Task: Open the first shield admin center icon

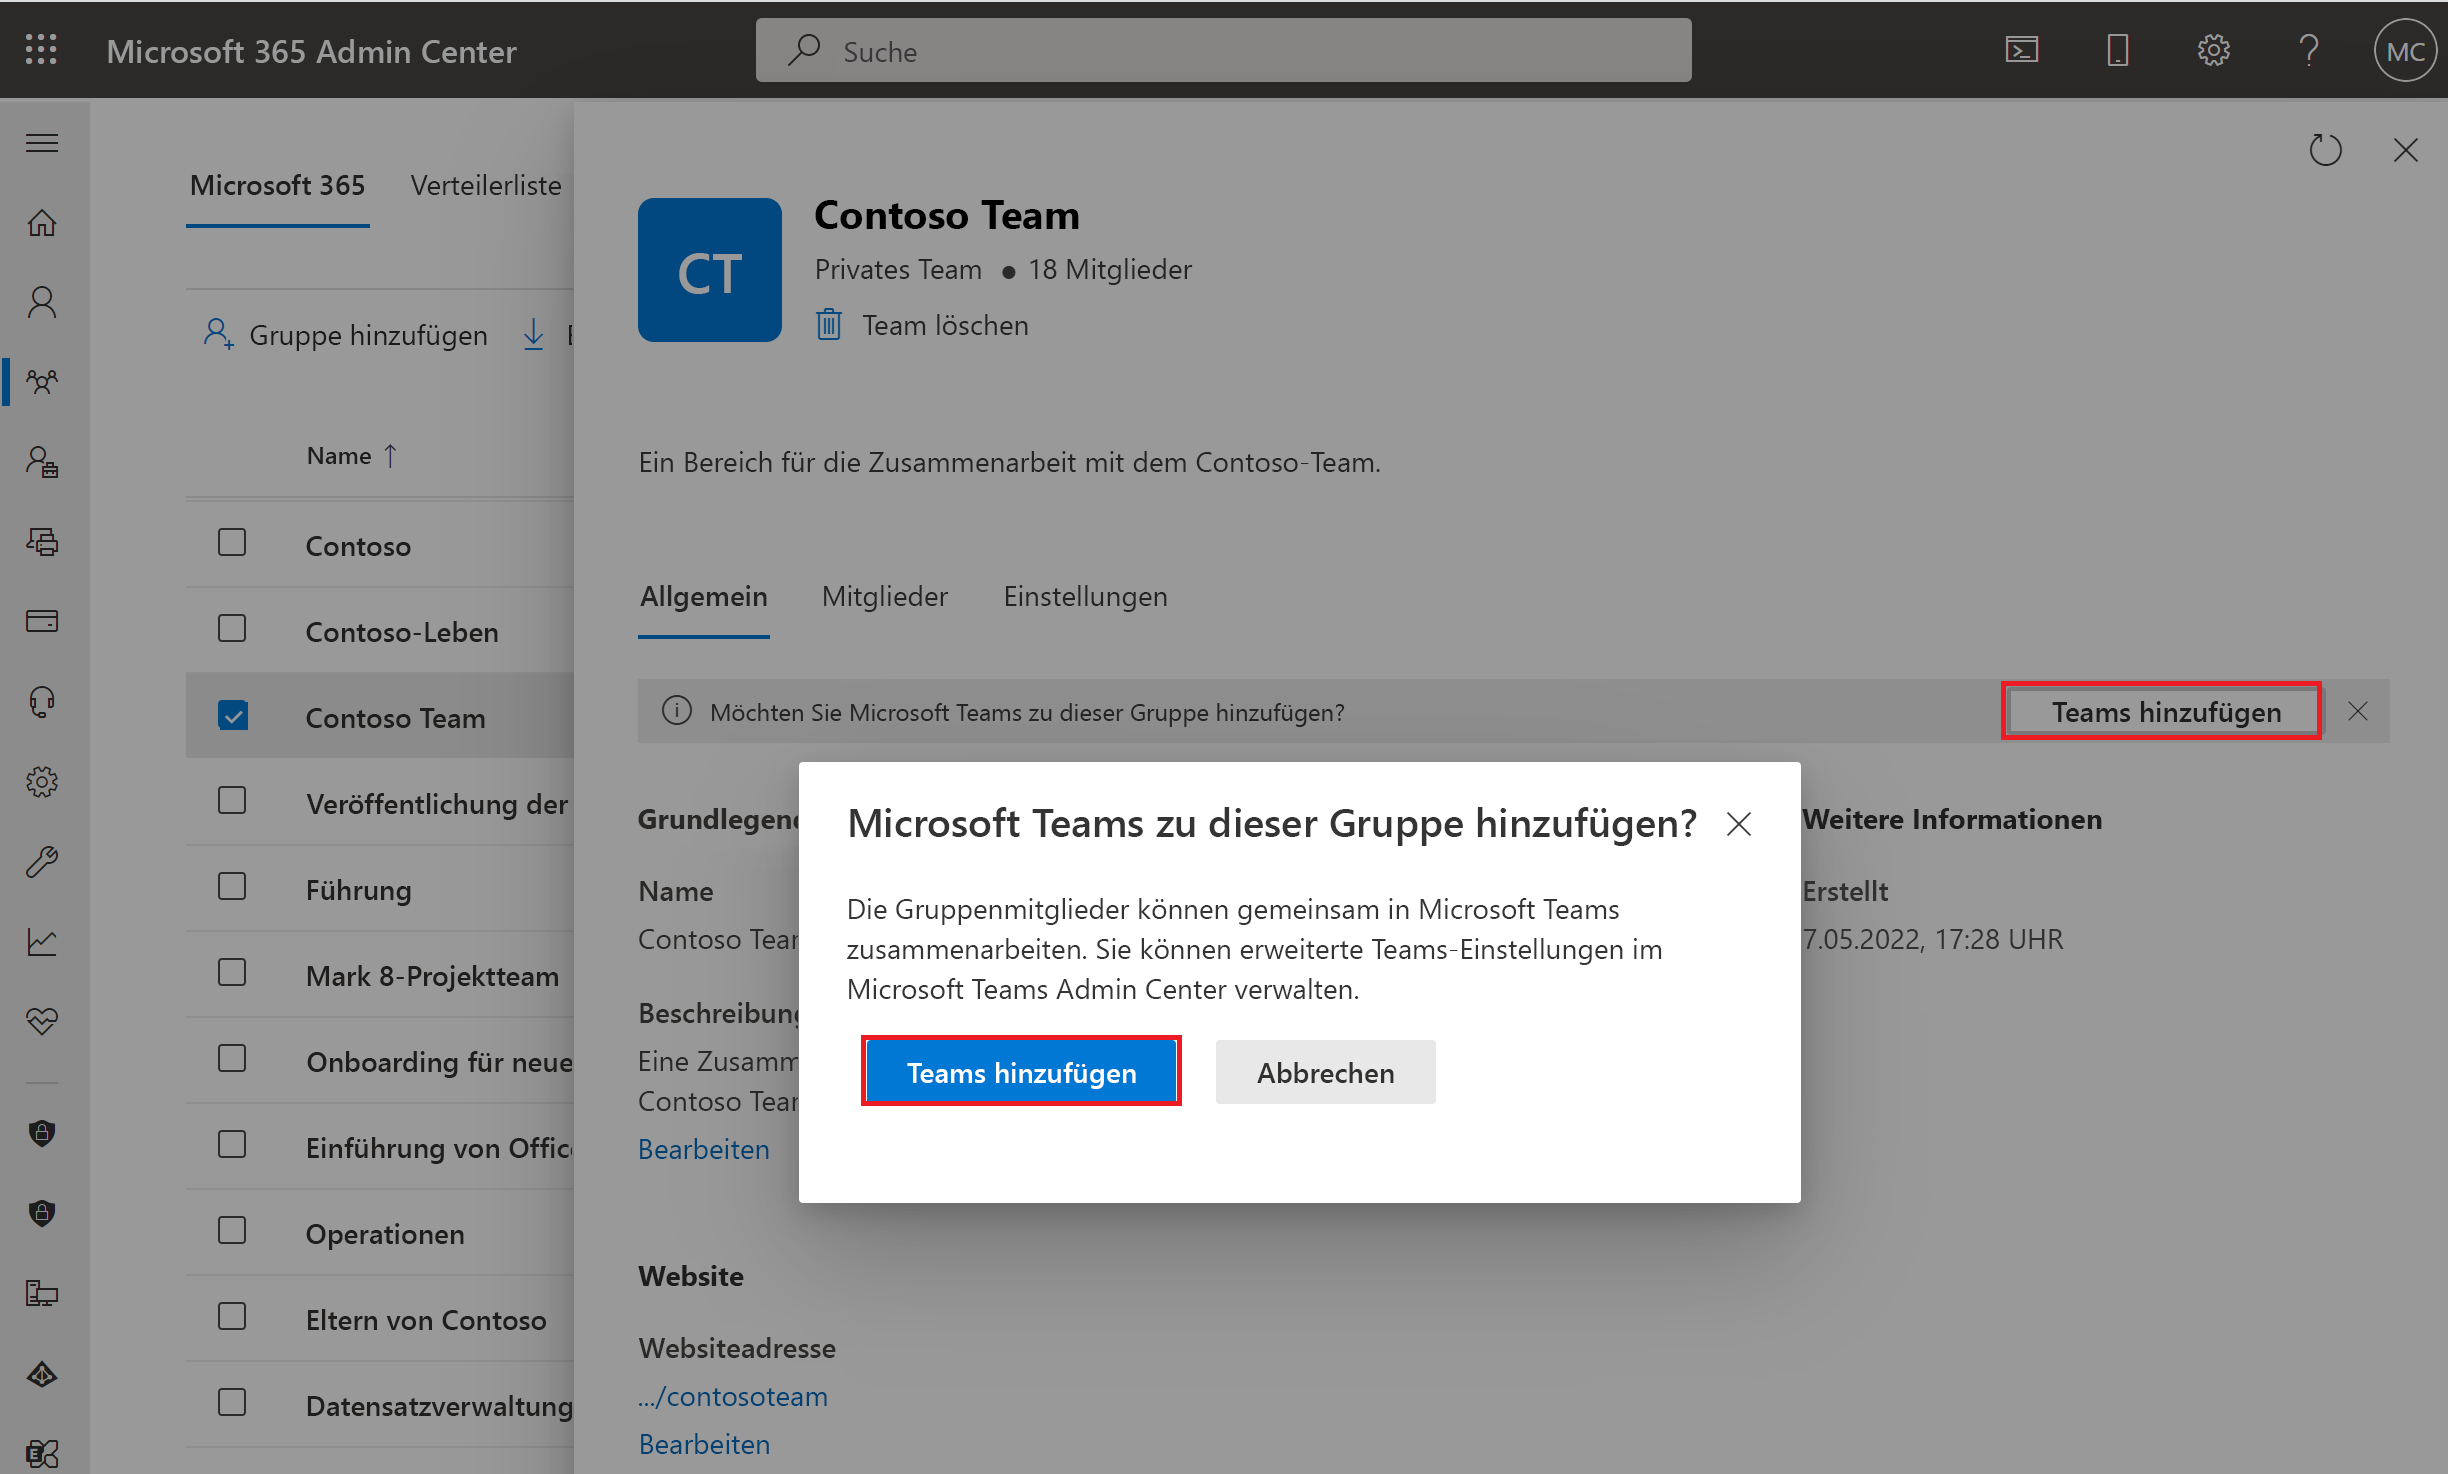Action: 41,1133
